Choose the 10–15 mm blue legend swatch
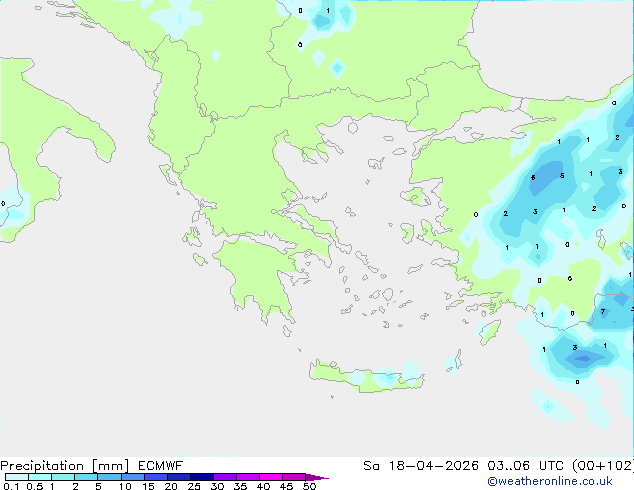The image size is (634, 490). (x=133, y=477)
